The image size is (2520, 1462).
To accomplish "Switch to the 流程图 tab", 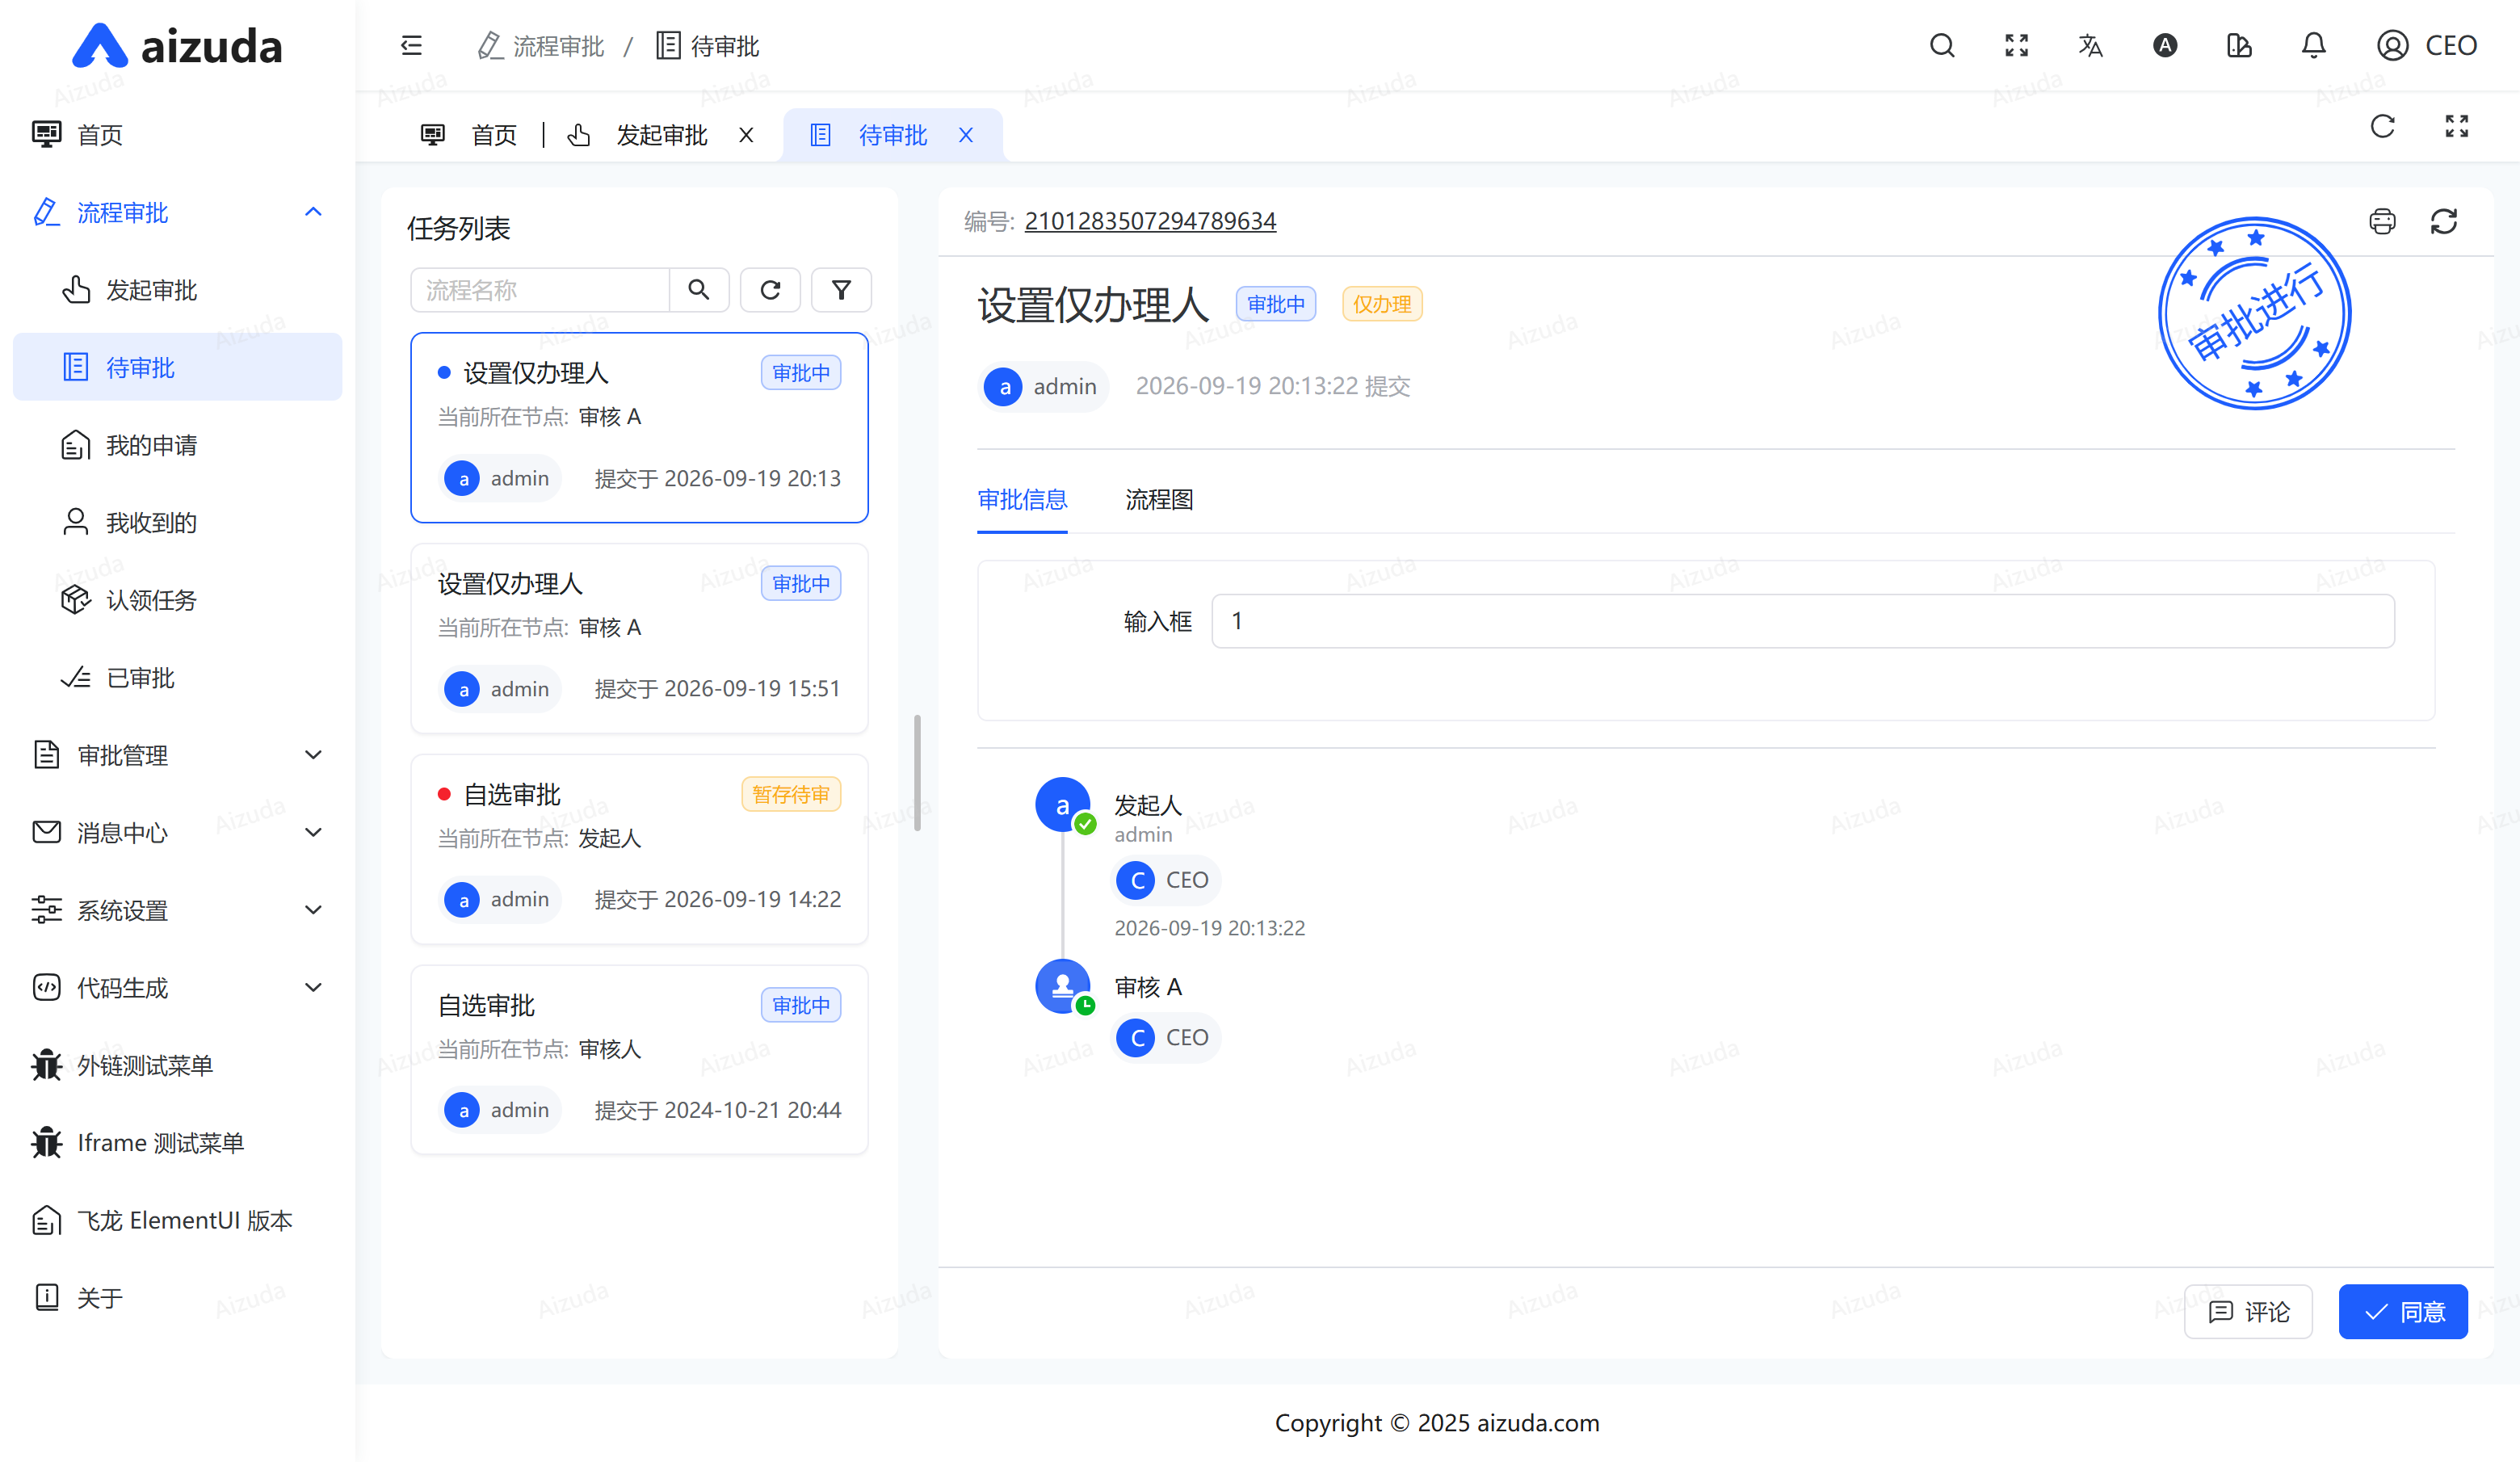I will (1159, 499).
